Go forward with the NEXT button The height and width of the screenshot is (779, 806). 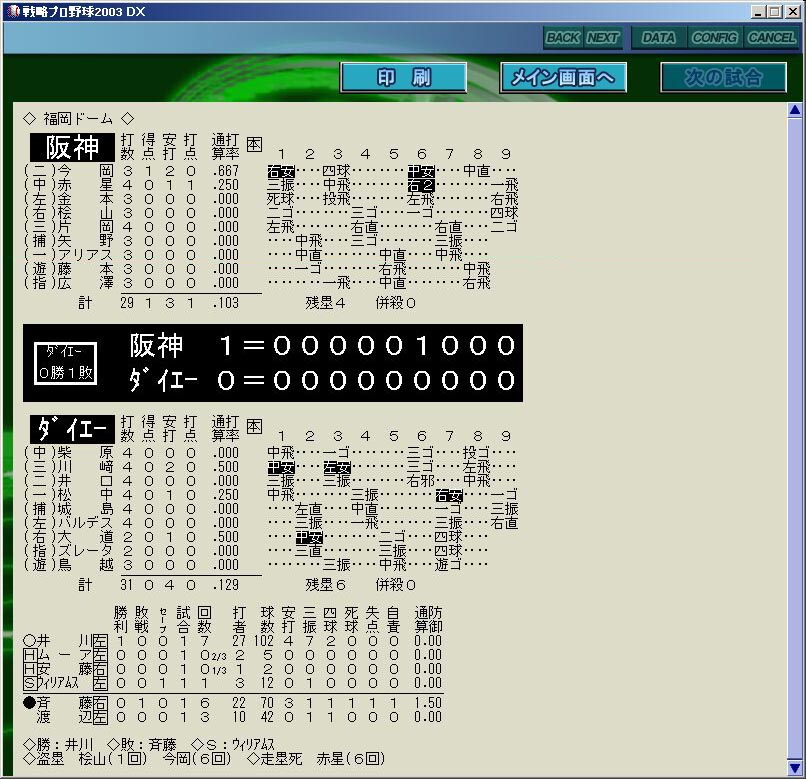603,38
